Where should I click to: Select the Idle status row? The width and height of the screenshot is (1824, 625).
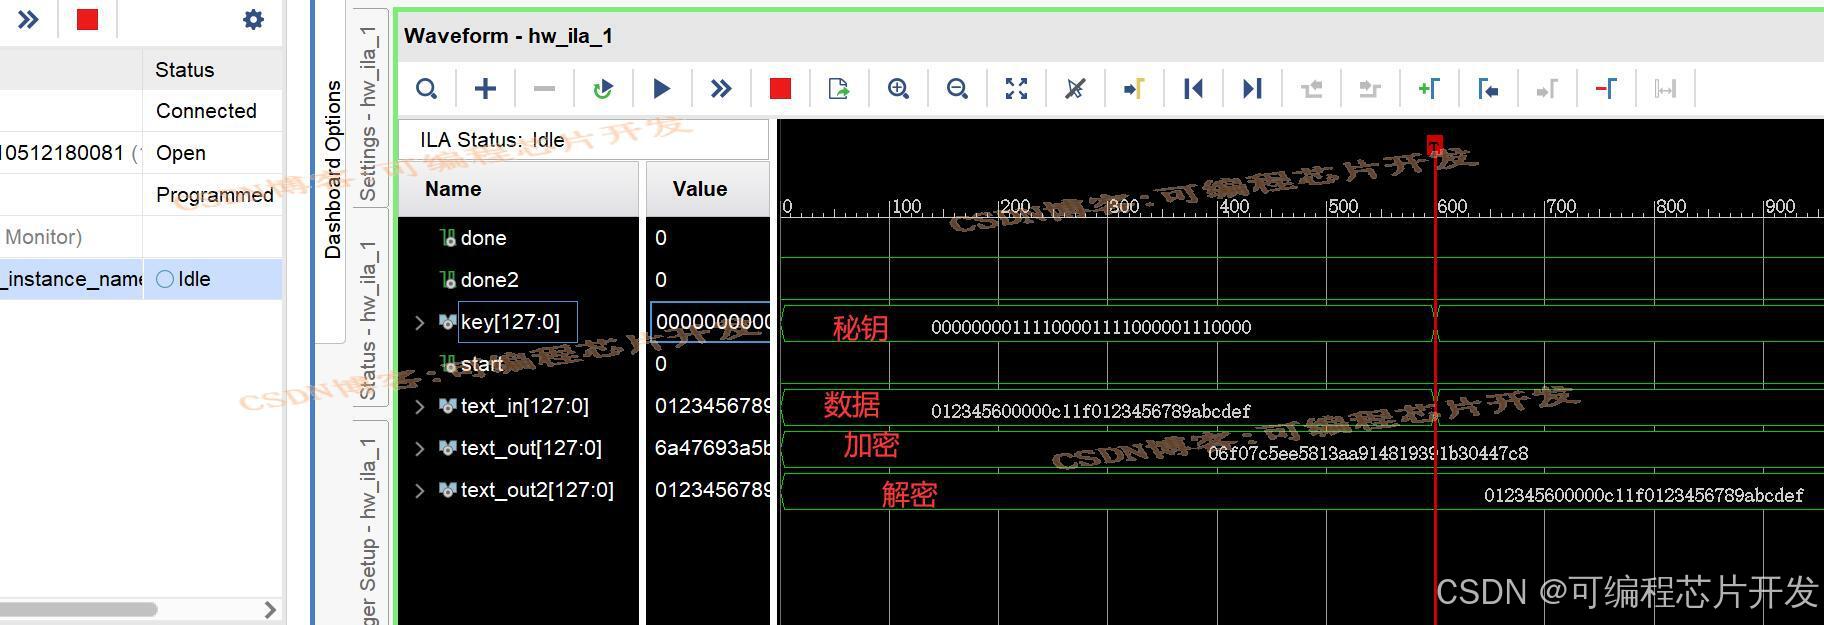(141, 279)
